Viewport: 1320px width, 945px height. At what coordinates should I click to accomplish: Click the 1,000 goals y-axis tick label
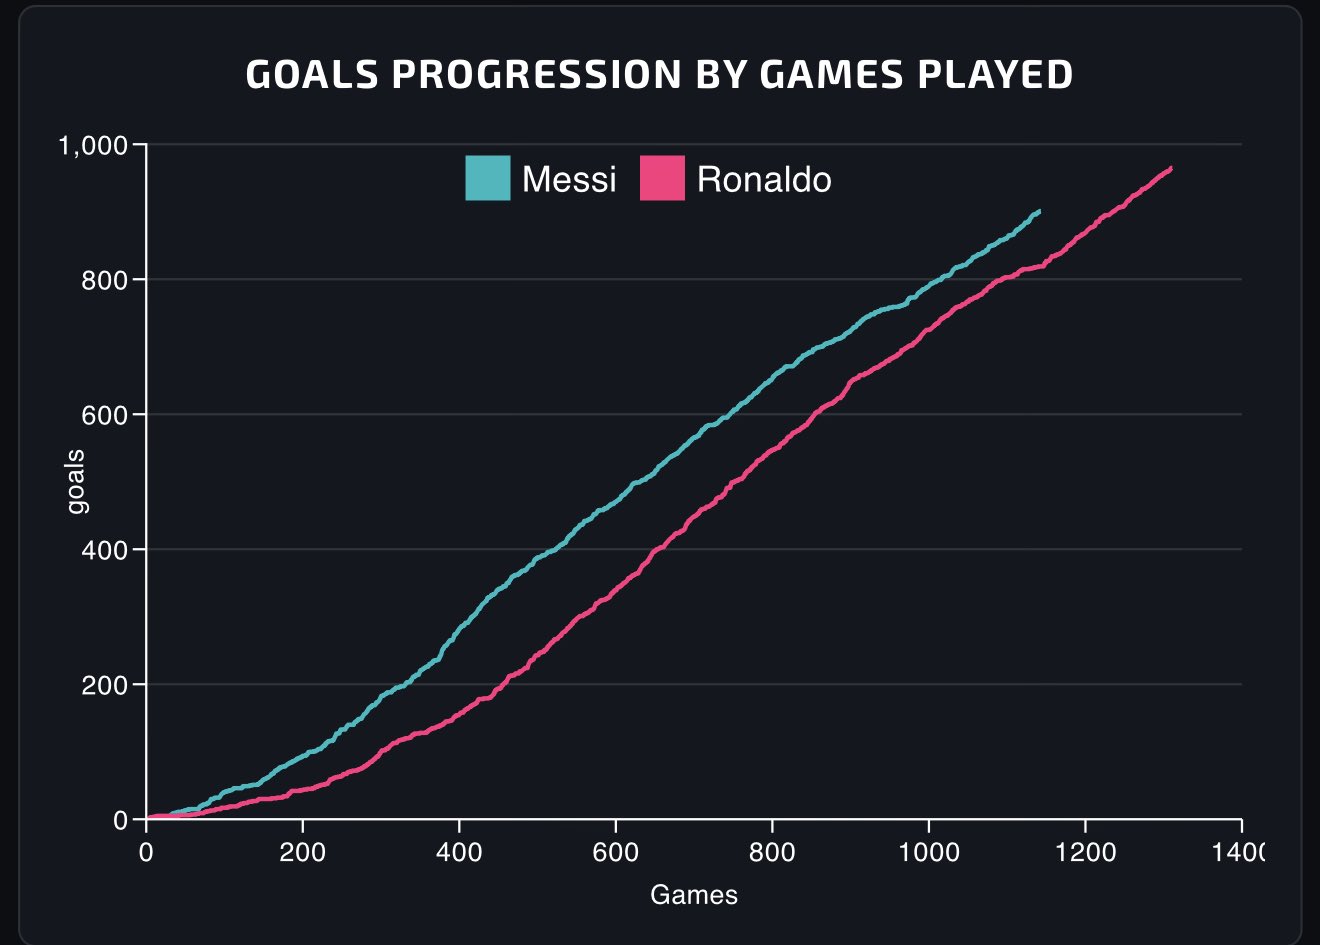tap(94, 146)
